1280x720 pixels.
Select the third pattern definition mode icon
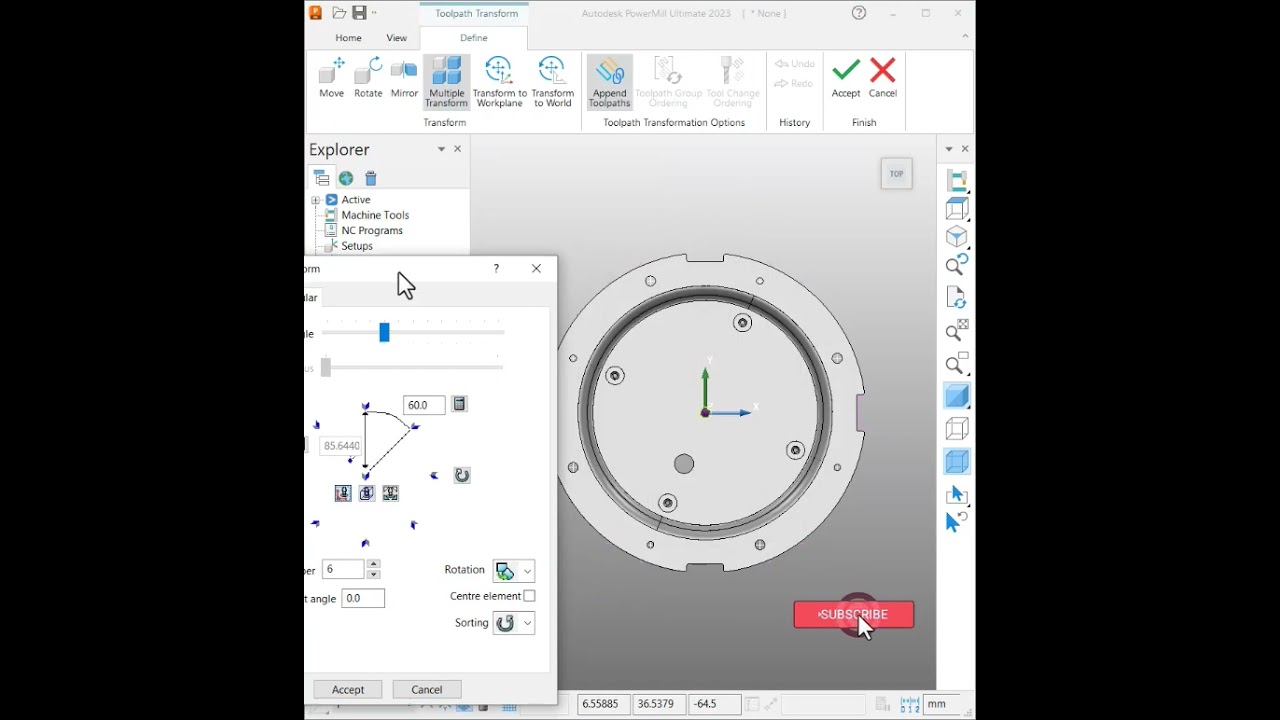coord(391,493)
